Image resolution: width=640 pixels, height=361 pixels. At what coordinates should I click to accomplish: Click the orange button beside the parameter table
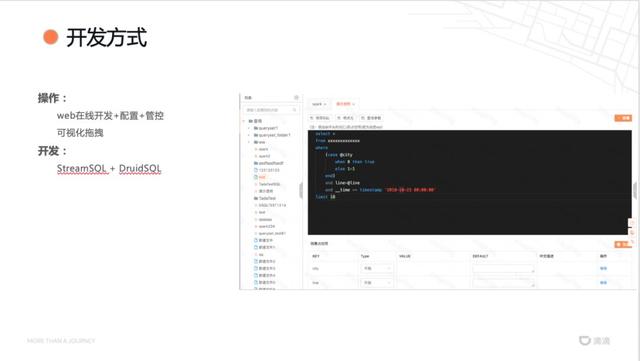pos(623,244)
